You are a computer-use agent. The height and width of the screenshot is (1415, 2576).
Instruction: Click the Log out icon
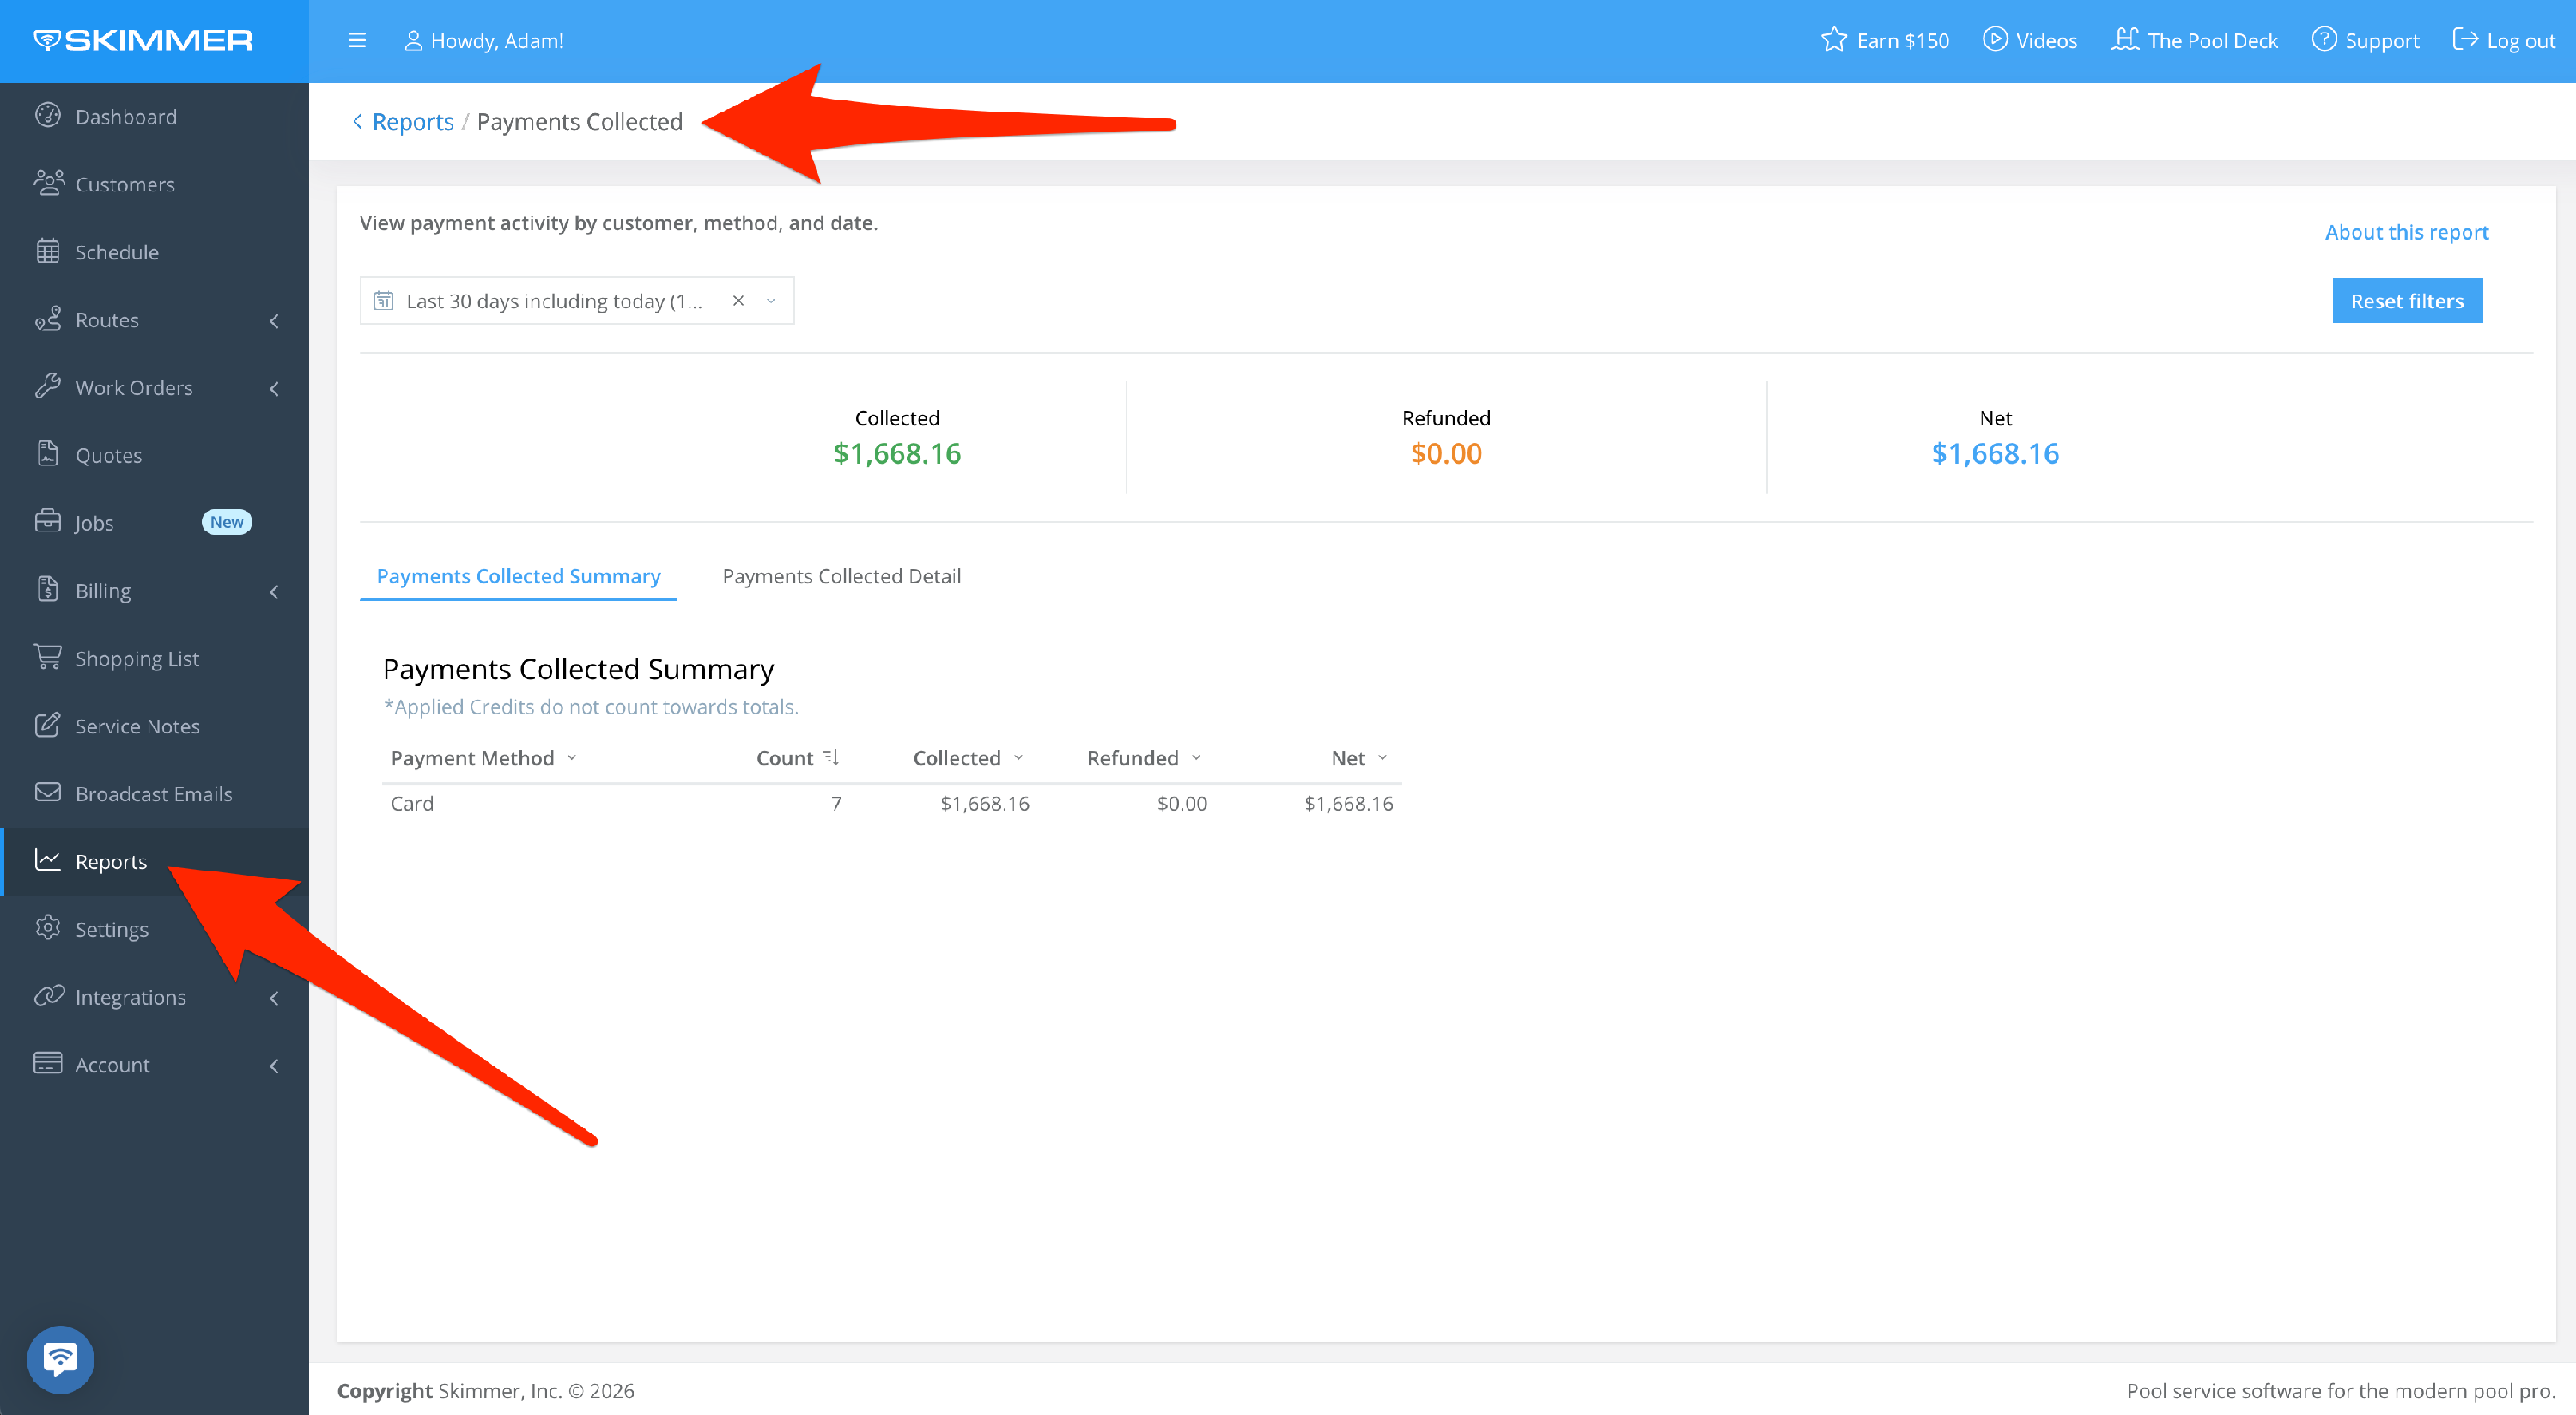(2465, 40)
